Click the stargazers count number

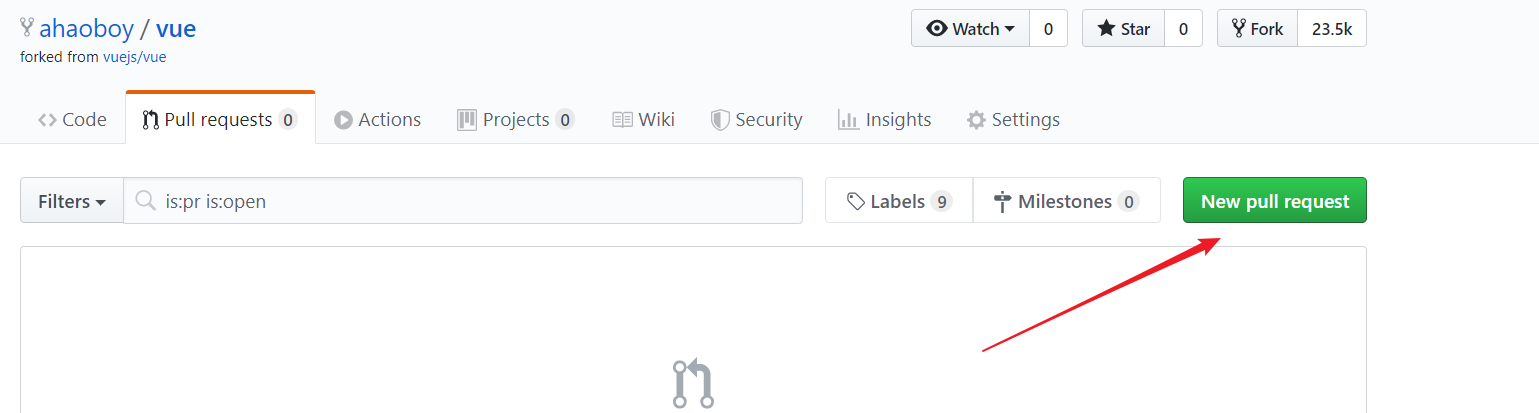tap(1183, 29)
